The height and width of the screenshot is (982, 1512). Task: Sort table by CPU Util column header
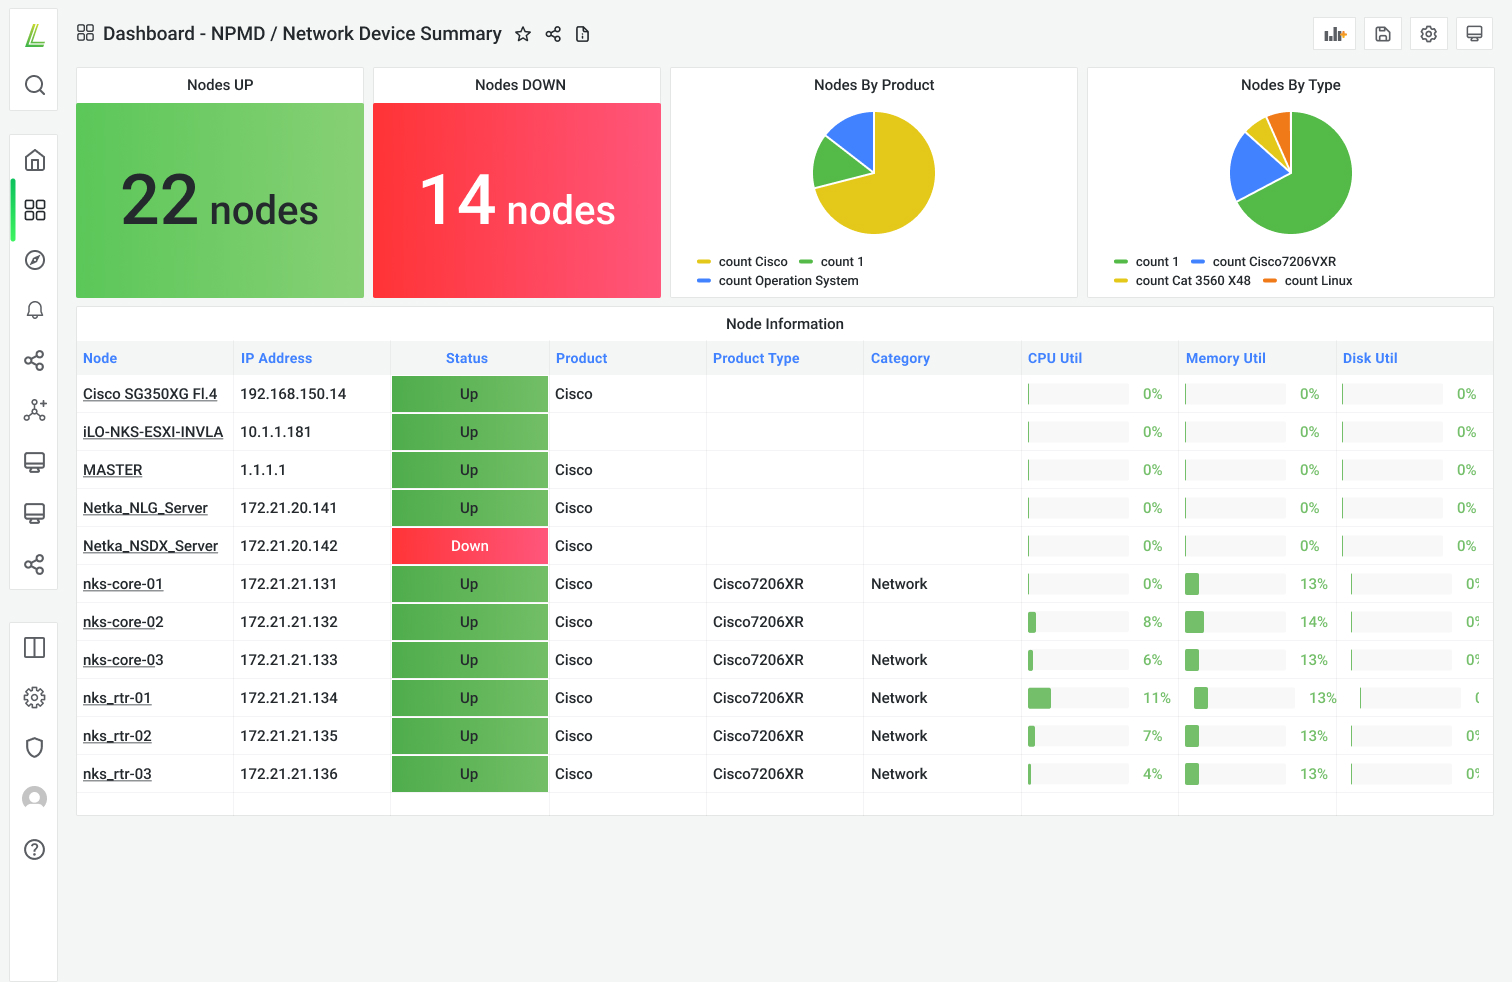pos(1055,358)
